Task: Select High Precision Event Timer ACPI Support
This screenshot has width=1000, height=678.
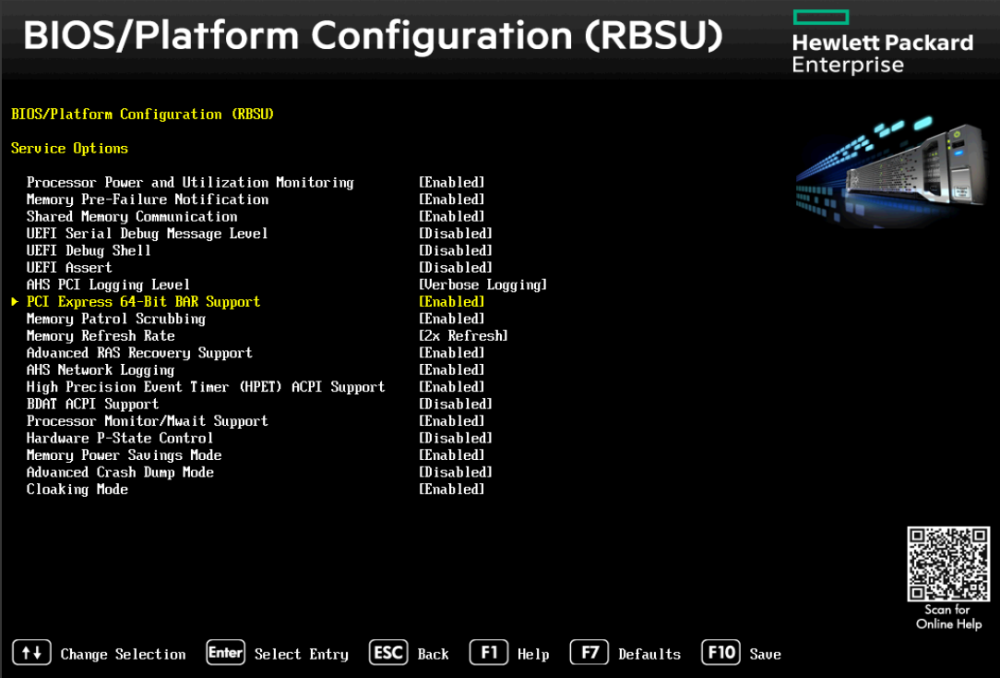Action: 206,387
